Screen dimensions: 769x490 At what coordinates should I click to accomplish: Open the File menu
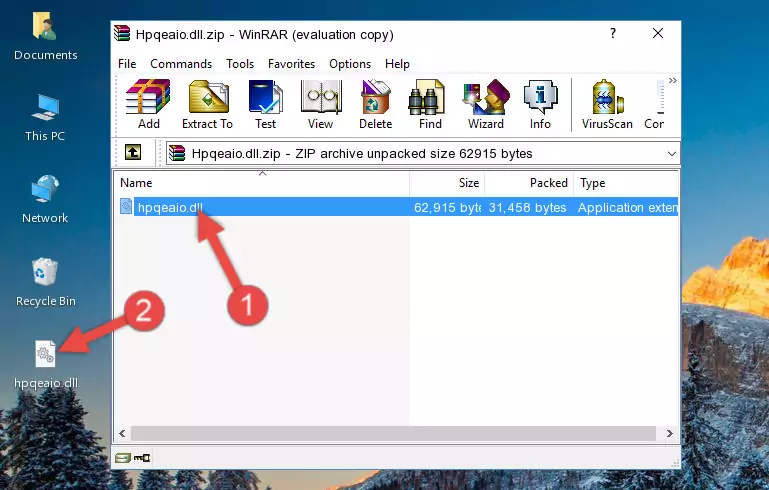127,64
